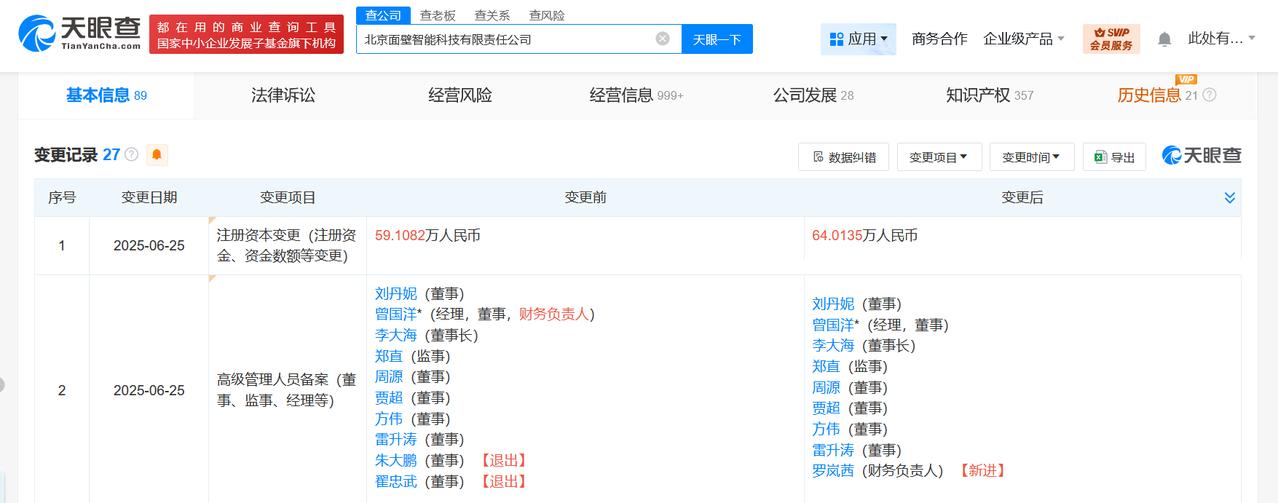Switch to the 历史信息 VIP tab
The width and height of the screenshot is (1278, 503).
tap(1157, 94)
